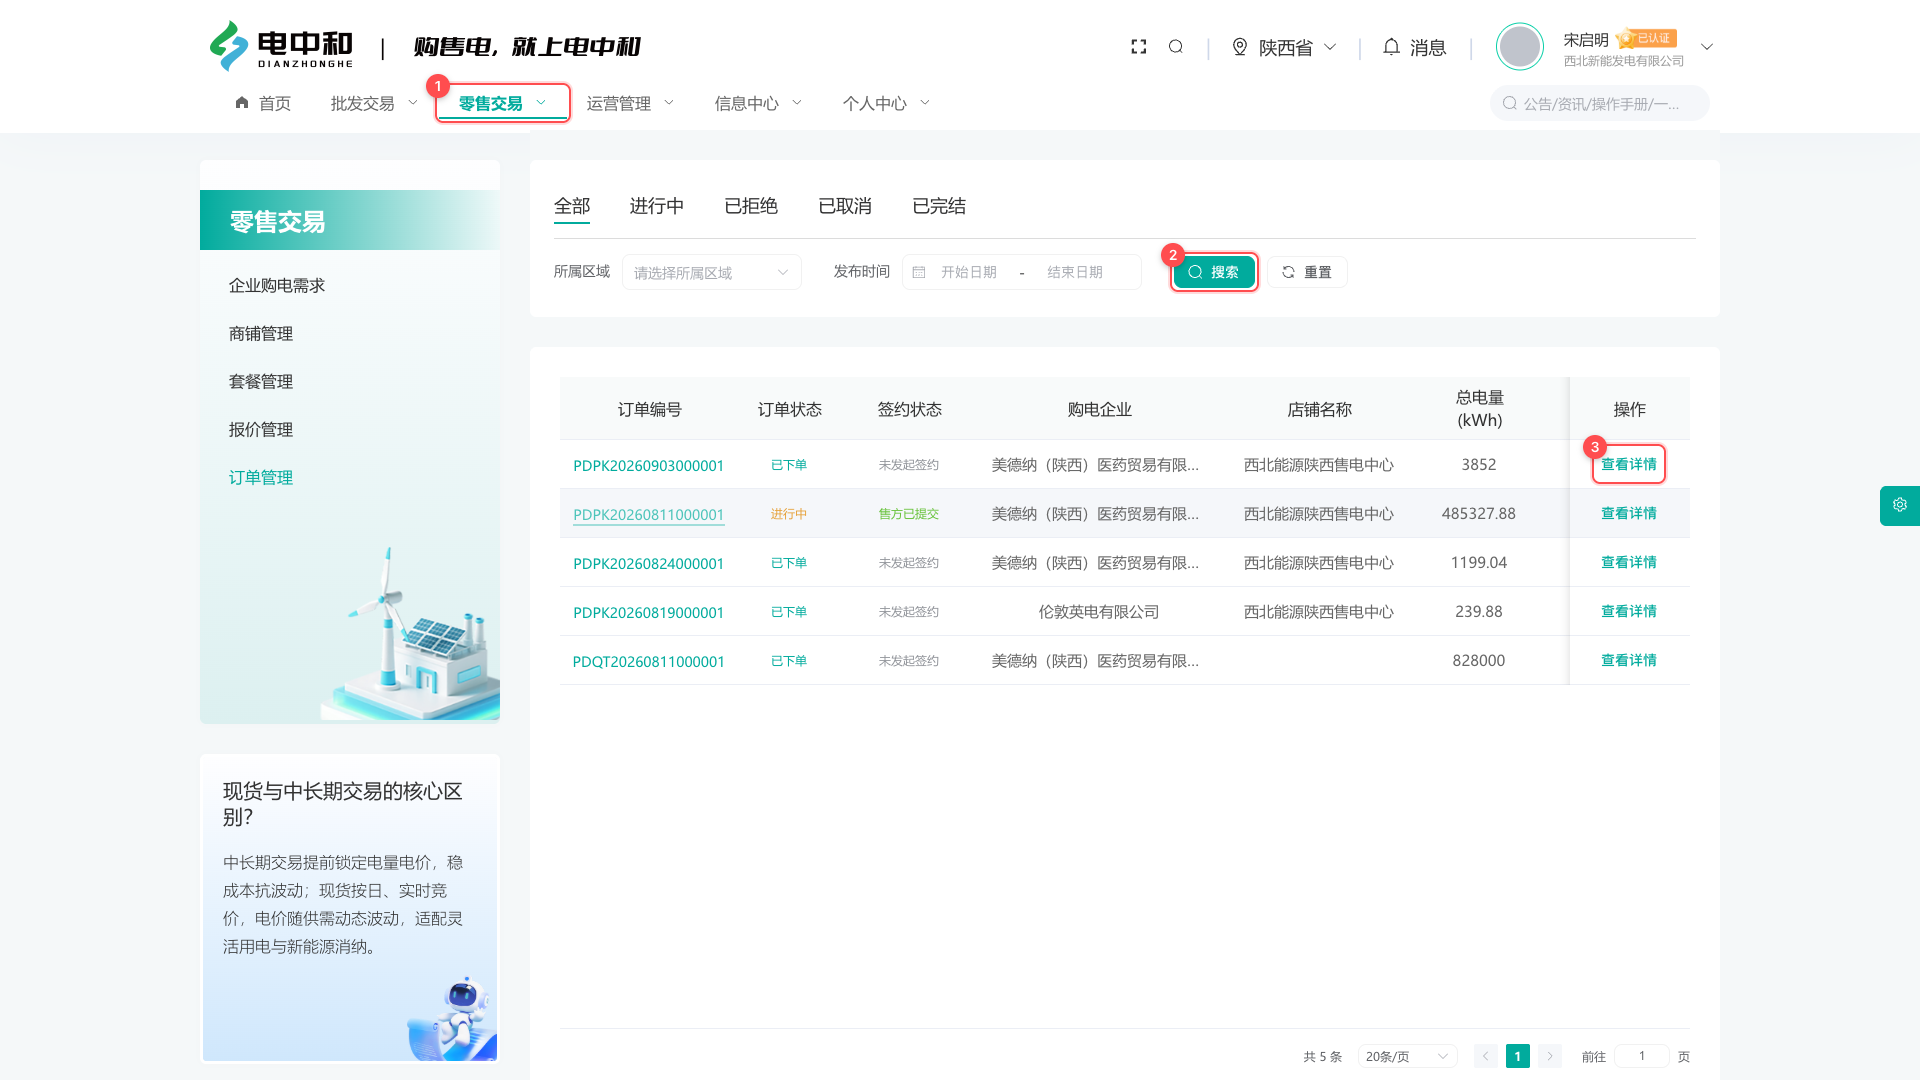Click the 已认证 badge

(x=1647, y=39)
